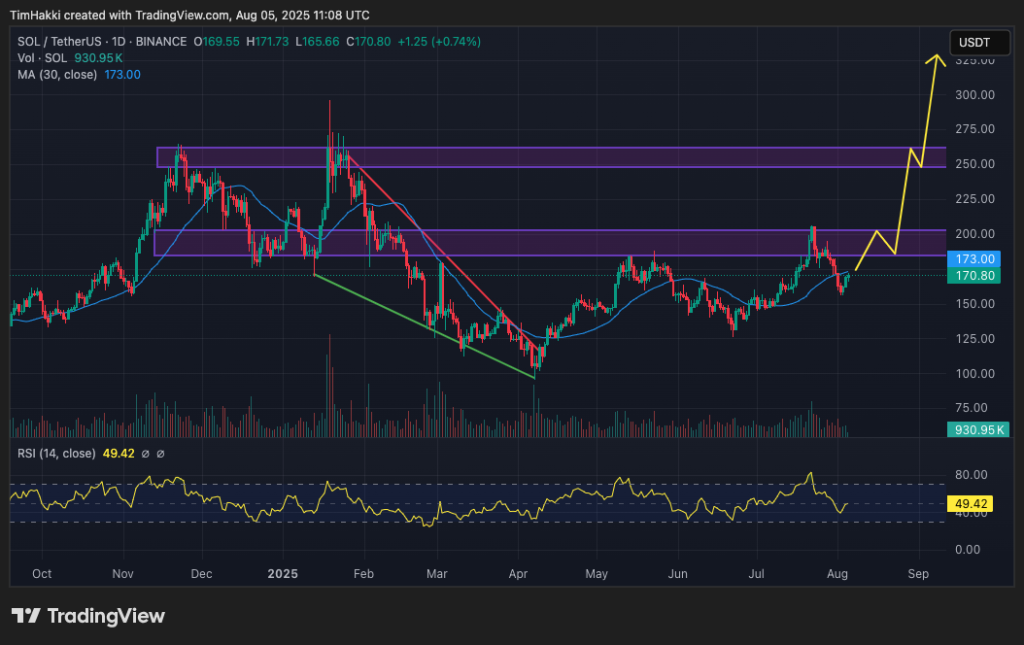Select 2025 on the time axis
Viewport: 1024px width, 645px height.
pyautogui.click(x=281, y=574)
